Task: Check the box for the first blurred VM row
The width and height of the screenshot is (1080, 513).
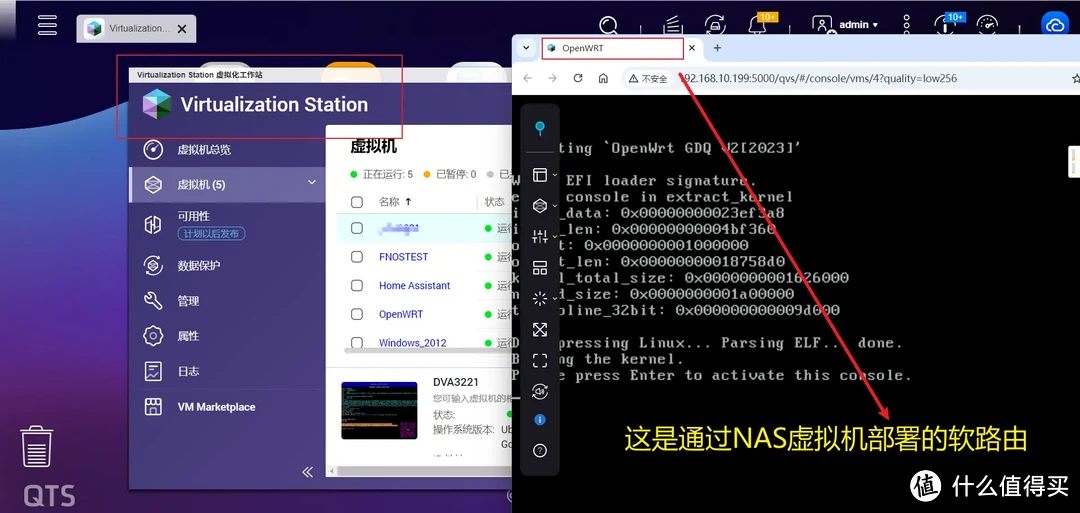Action: [x=357, y=228]
